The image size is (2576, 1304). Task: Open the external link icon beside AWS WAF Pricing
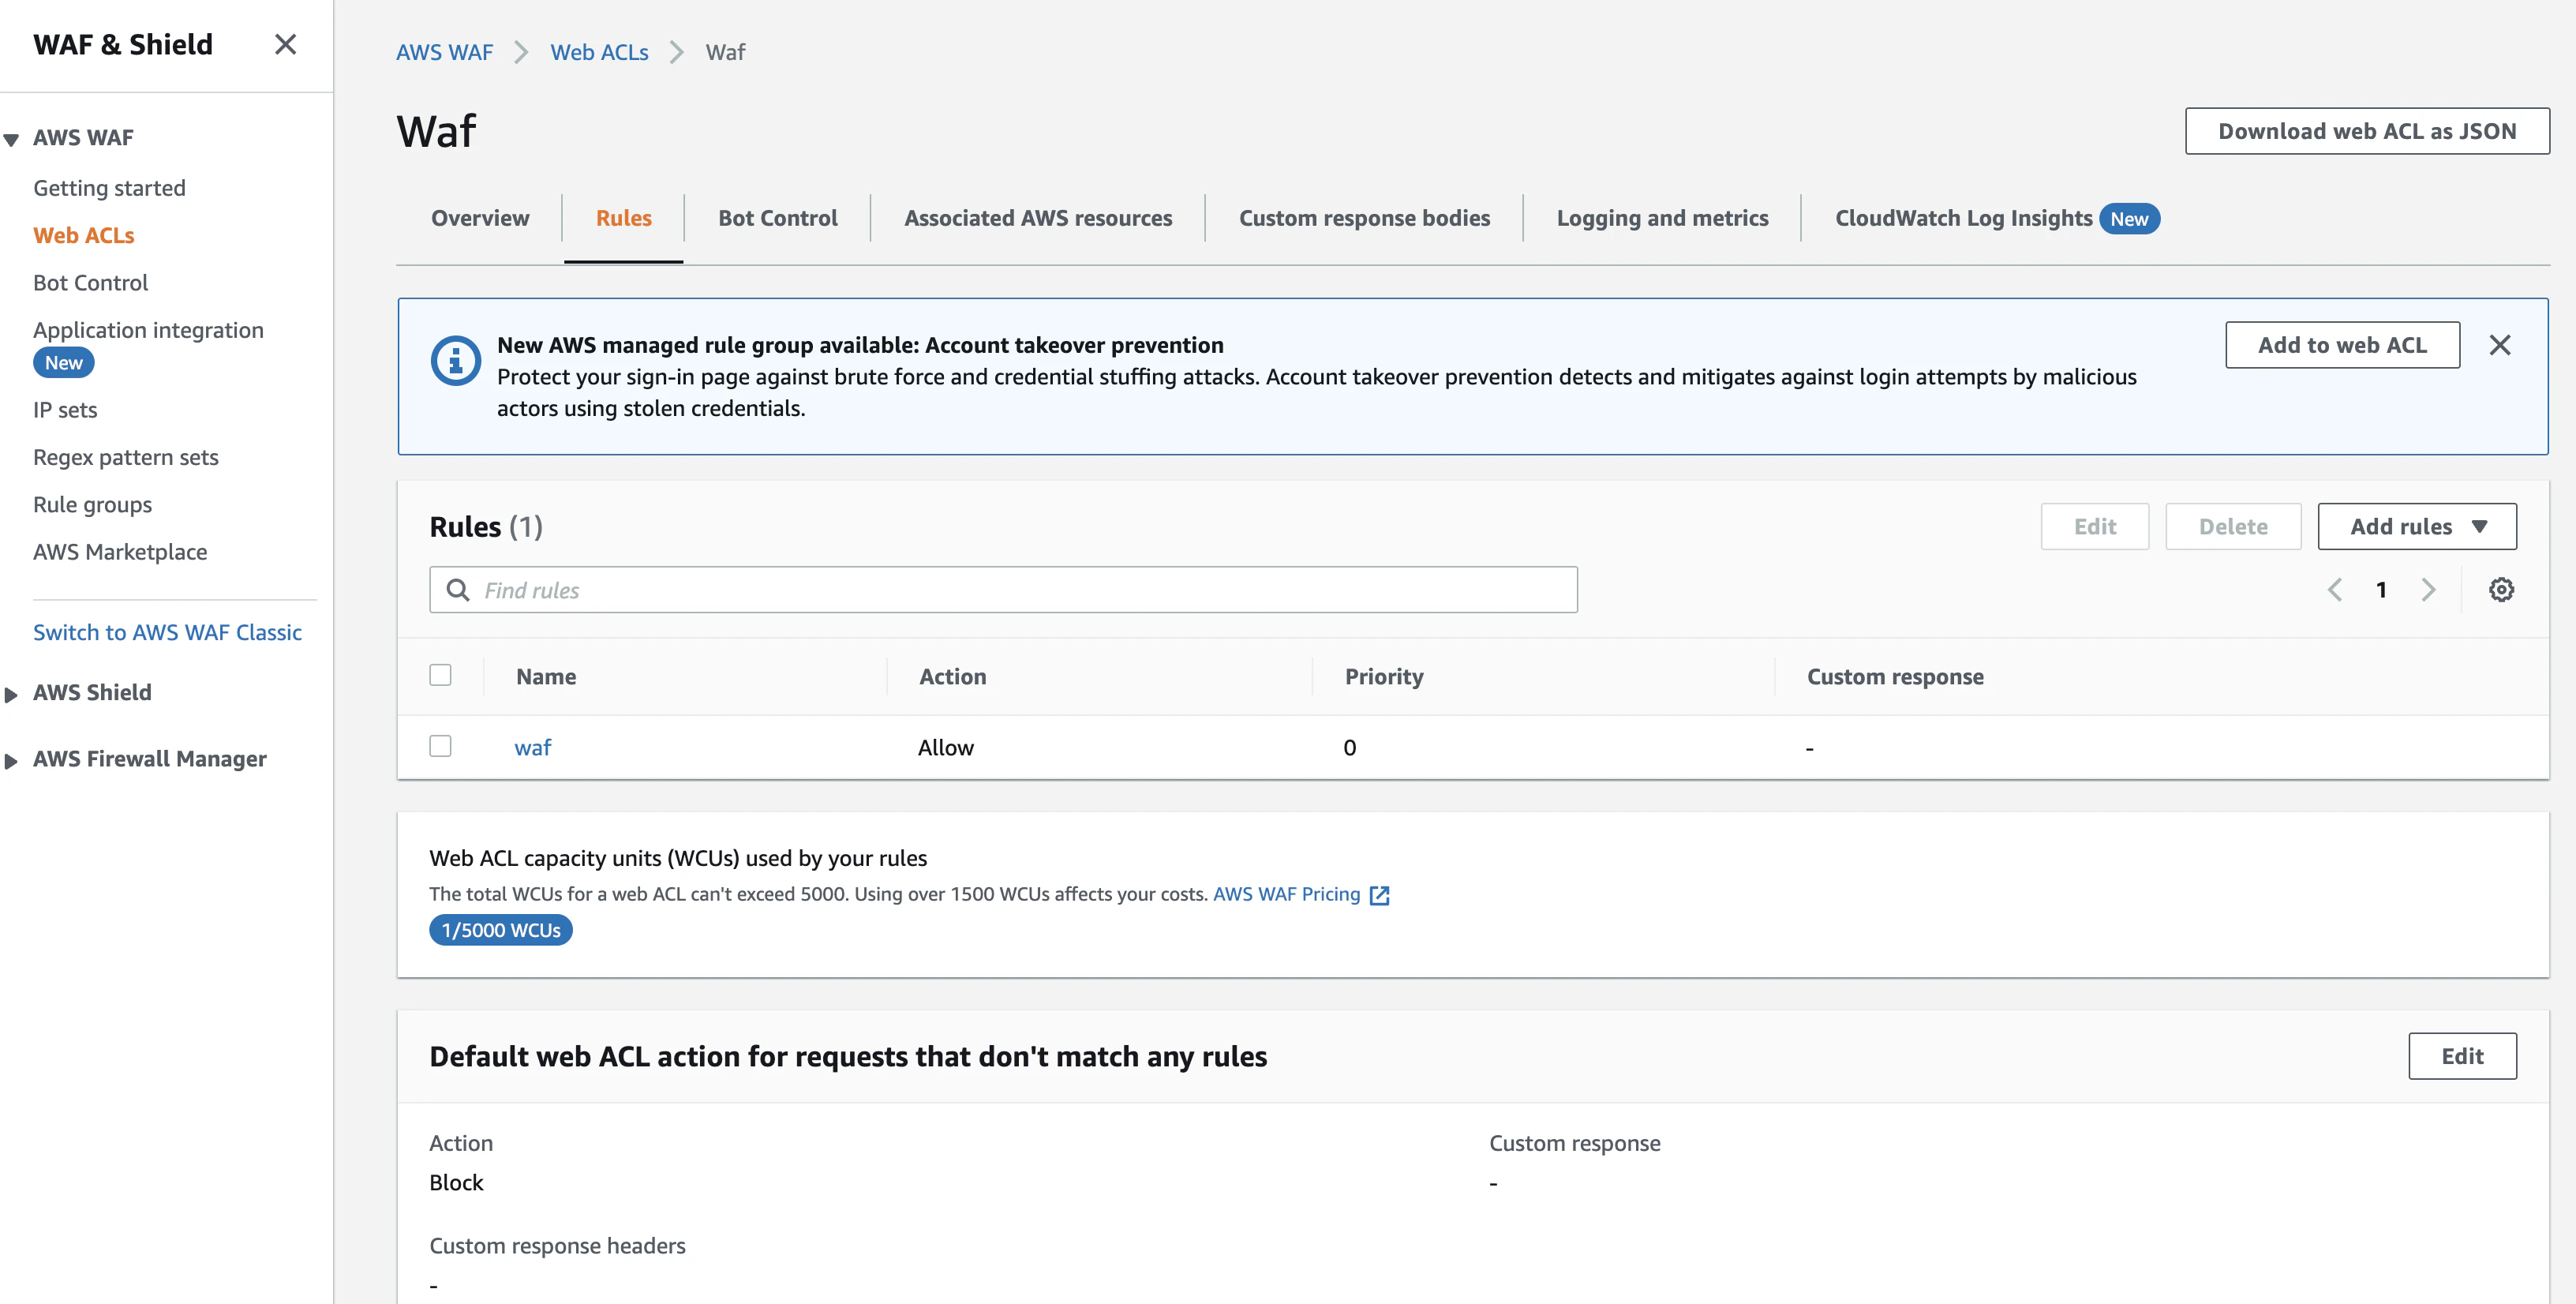pos(1379,895)
